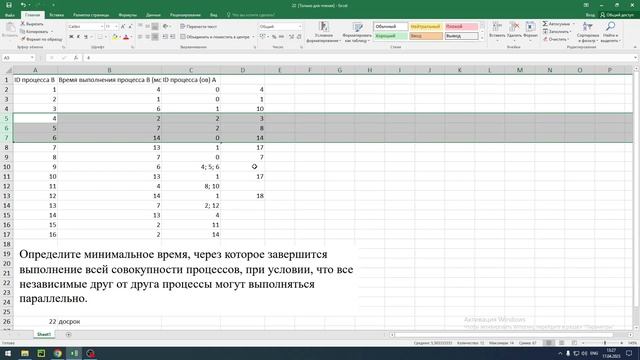This screenshot has height=360, width=640.
Task: Open the Формат cells button
Action: coord(531,31)
